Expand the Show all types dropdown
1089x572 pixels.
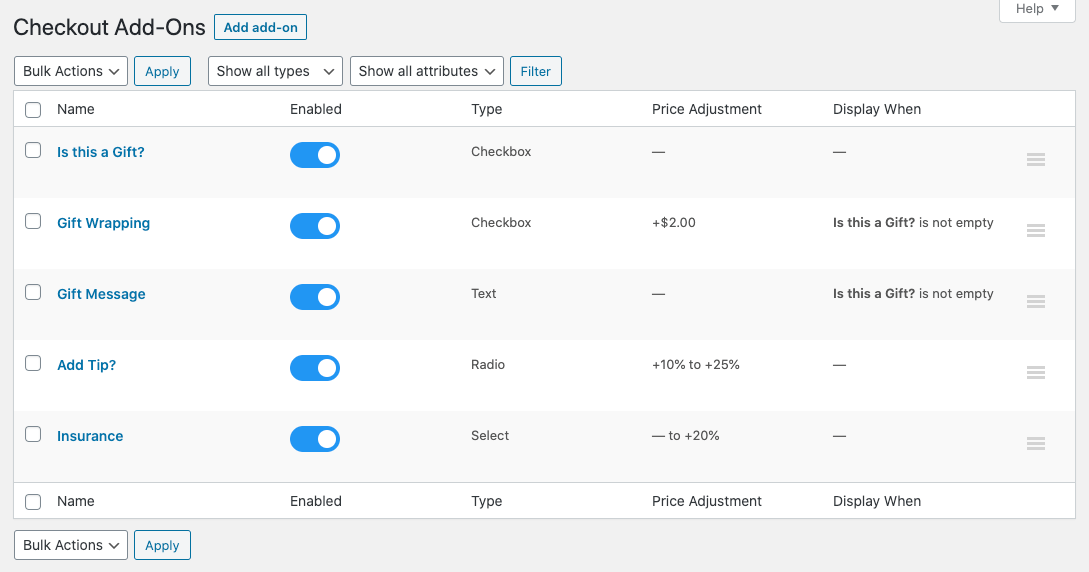(275, 71)
